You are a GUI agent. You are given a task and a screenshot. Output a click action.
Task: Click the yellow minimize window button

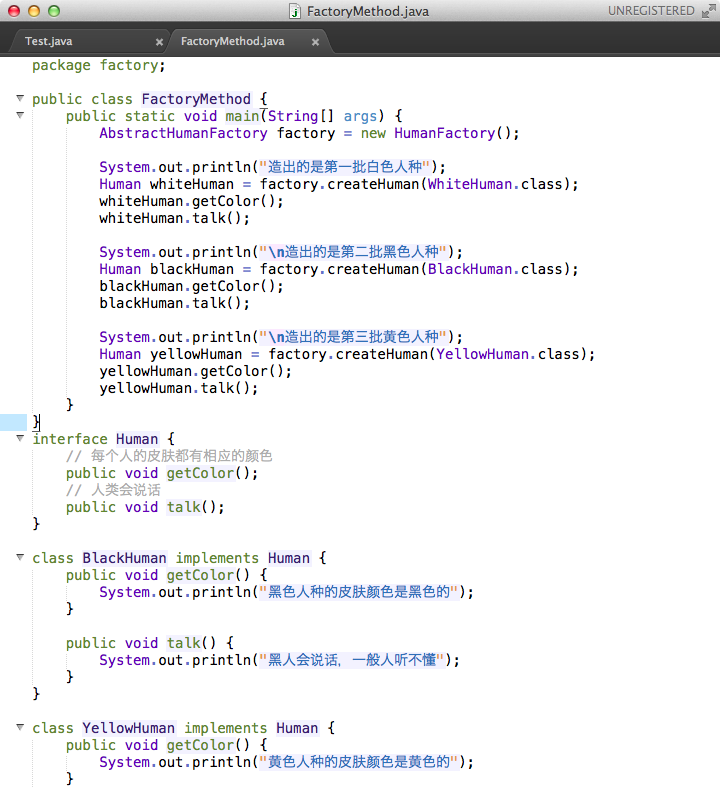point(34,11)
